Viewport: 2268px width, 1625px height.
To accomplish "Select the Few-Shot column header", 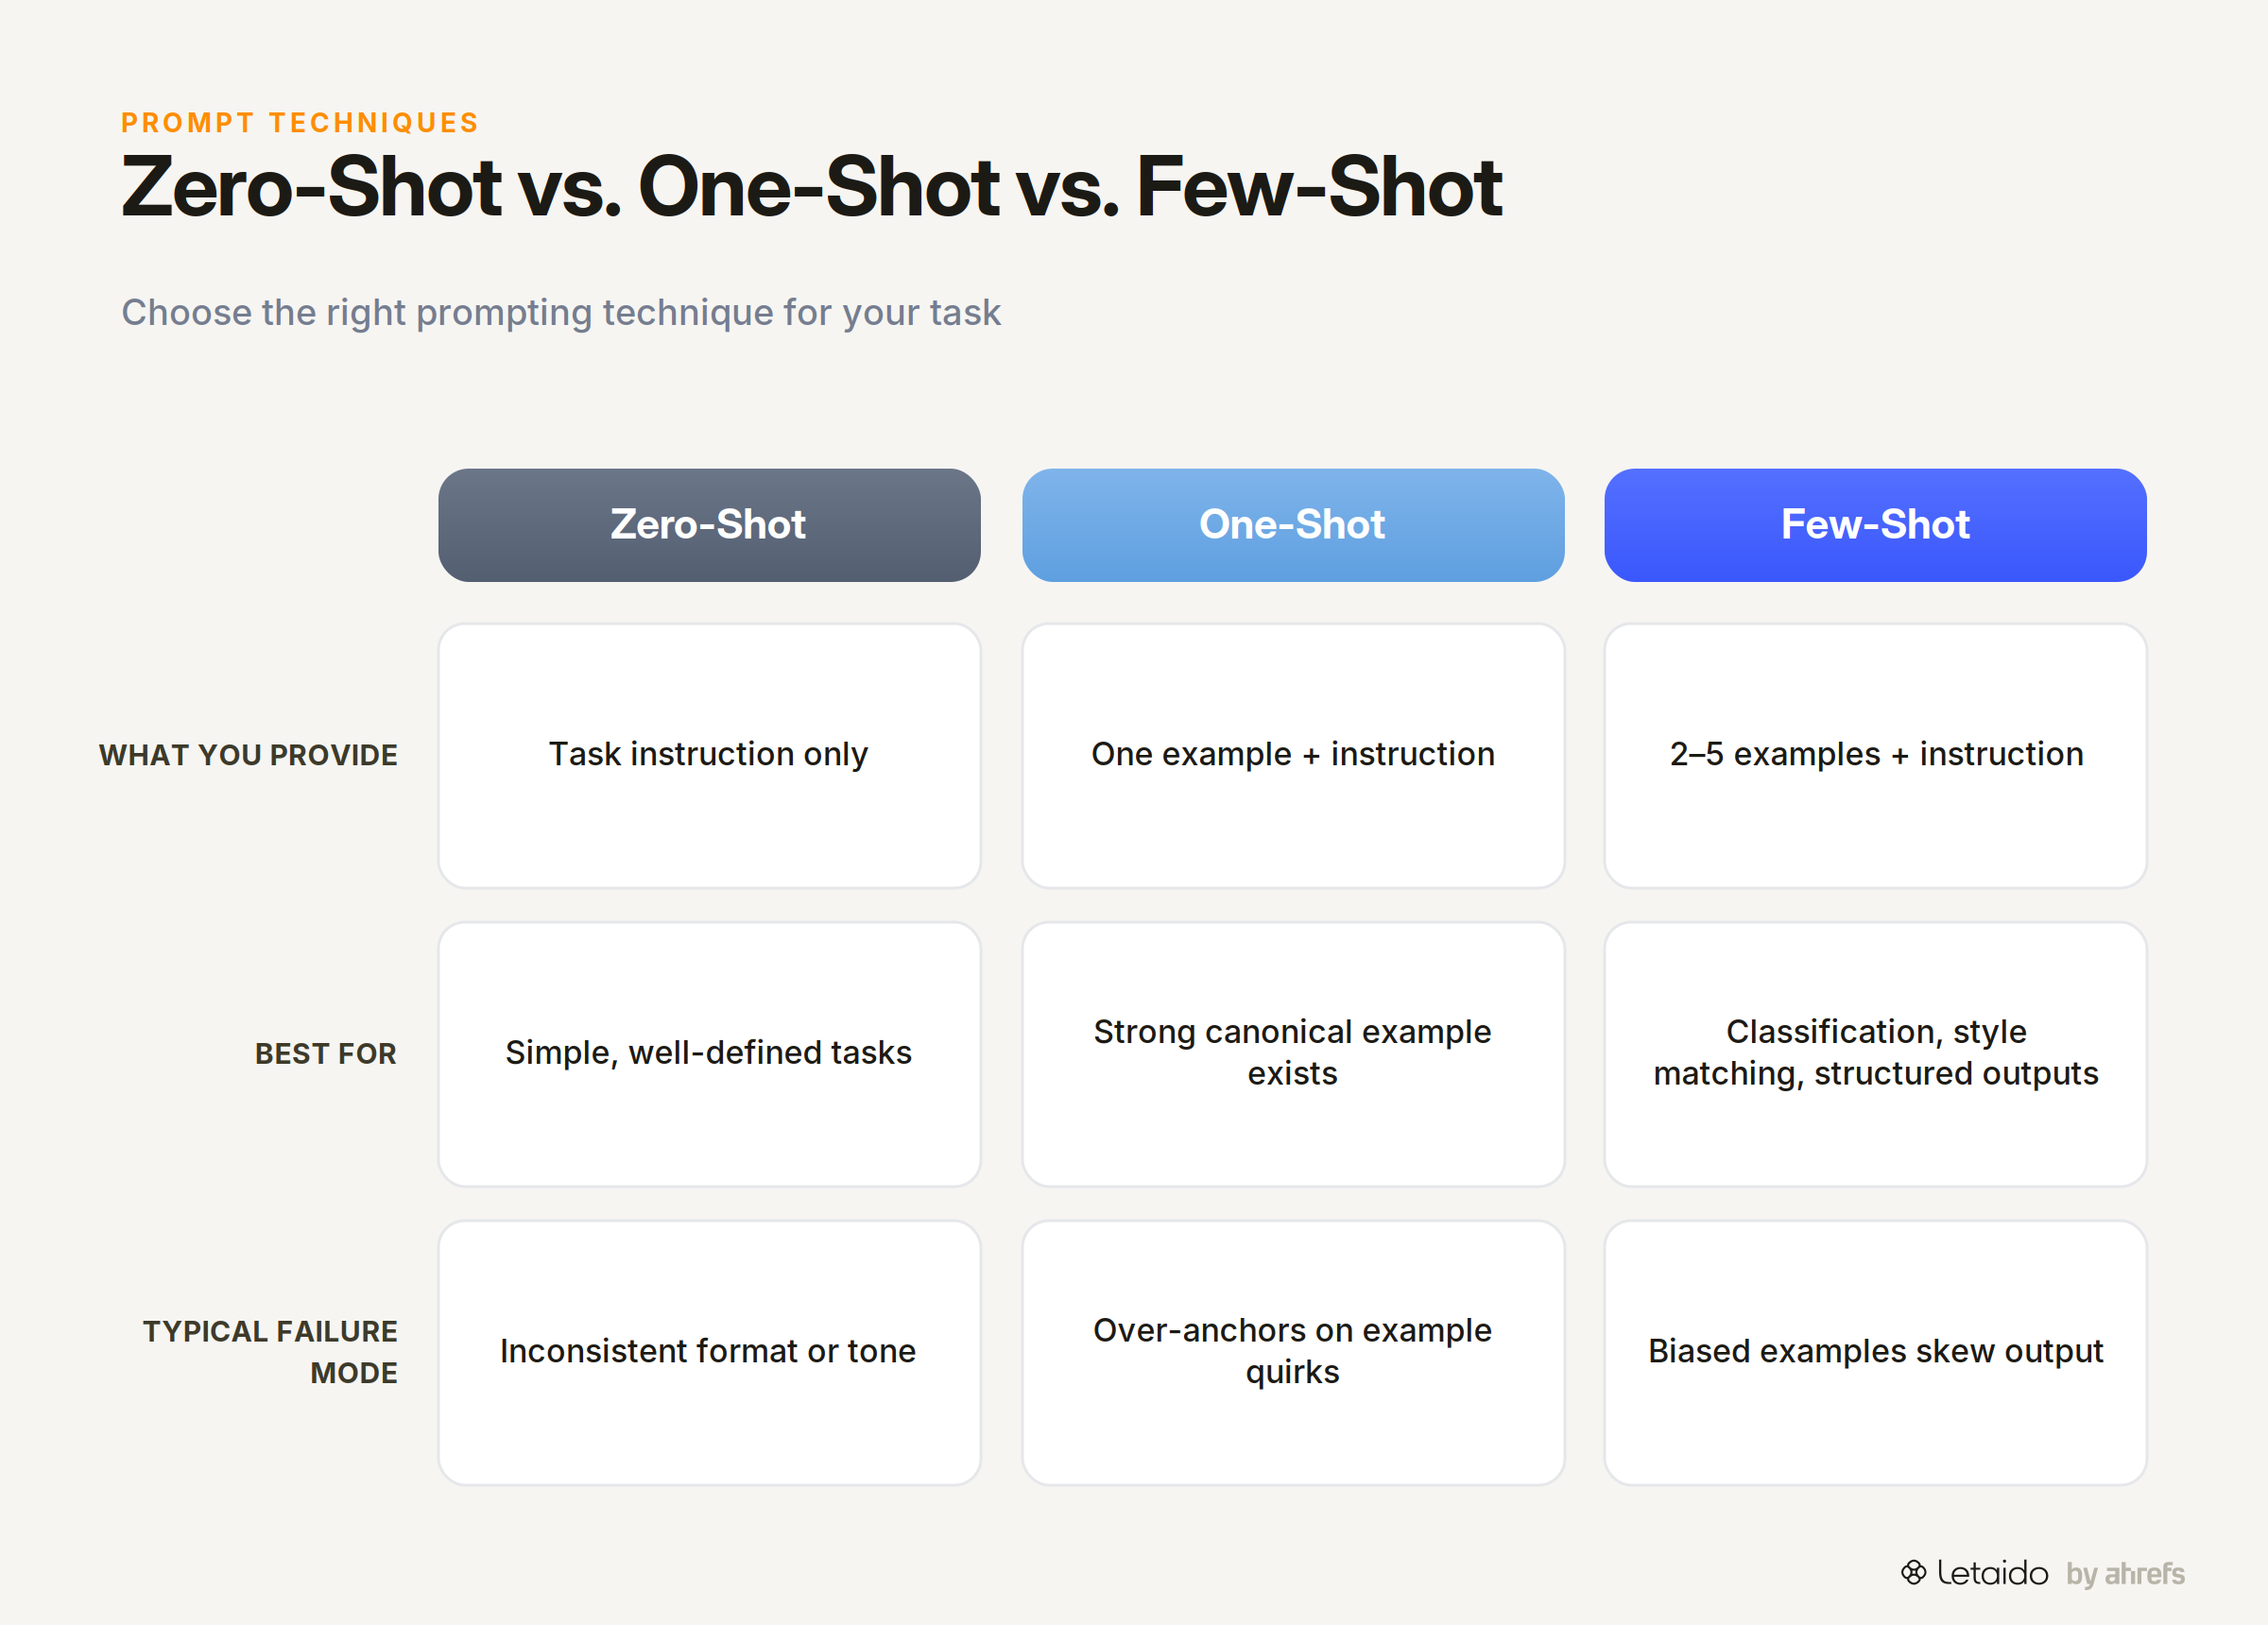I will [x=1875, y=525].
